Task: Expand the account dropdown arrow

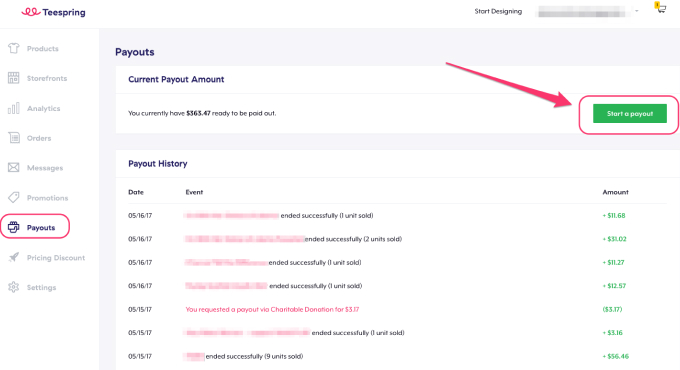Action: (x=637, y=11)
